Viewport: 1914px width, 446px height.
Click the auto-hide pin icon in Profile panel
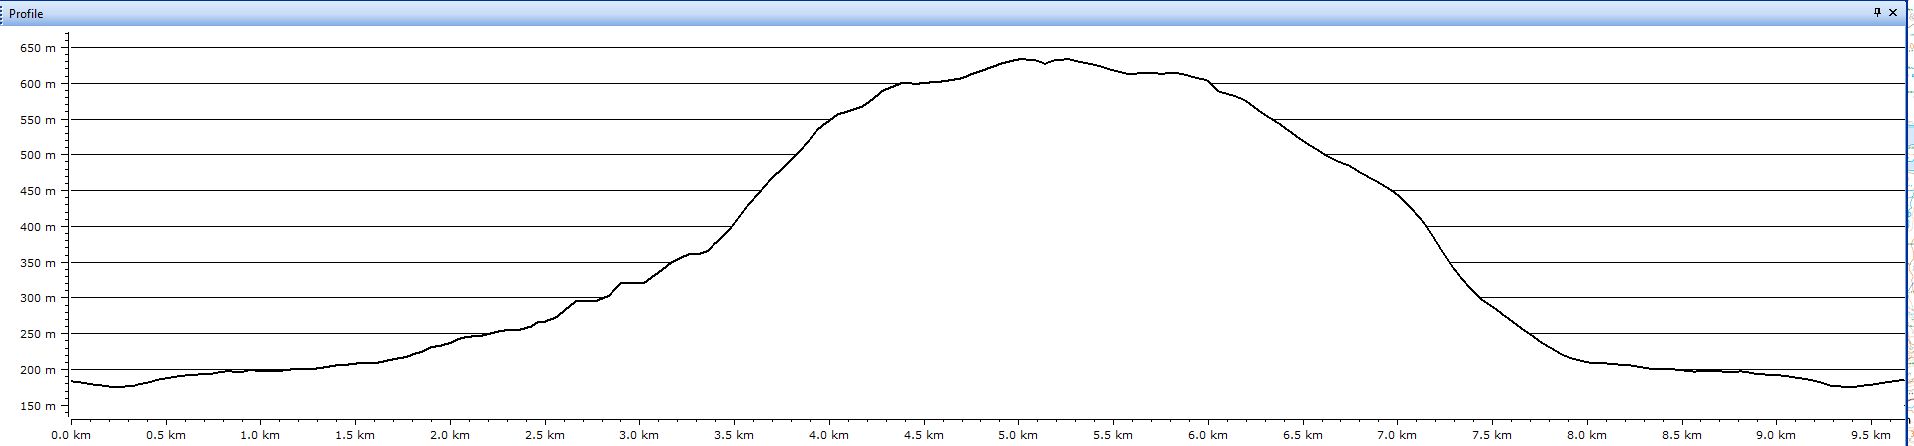click(x=1877, y=13)
